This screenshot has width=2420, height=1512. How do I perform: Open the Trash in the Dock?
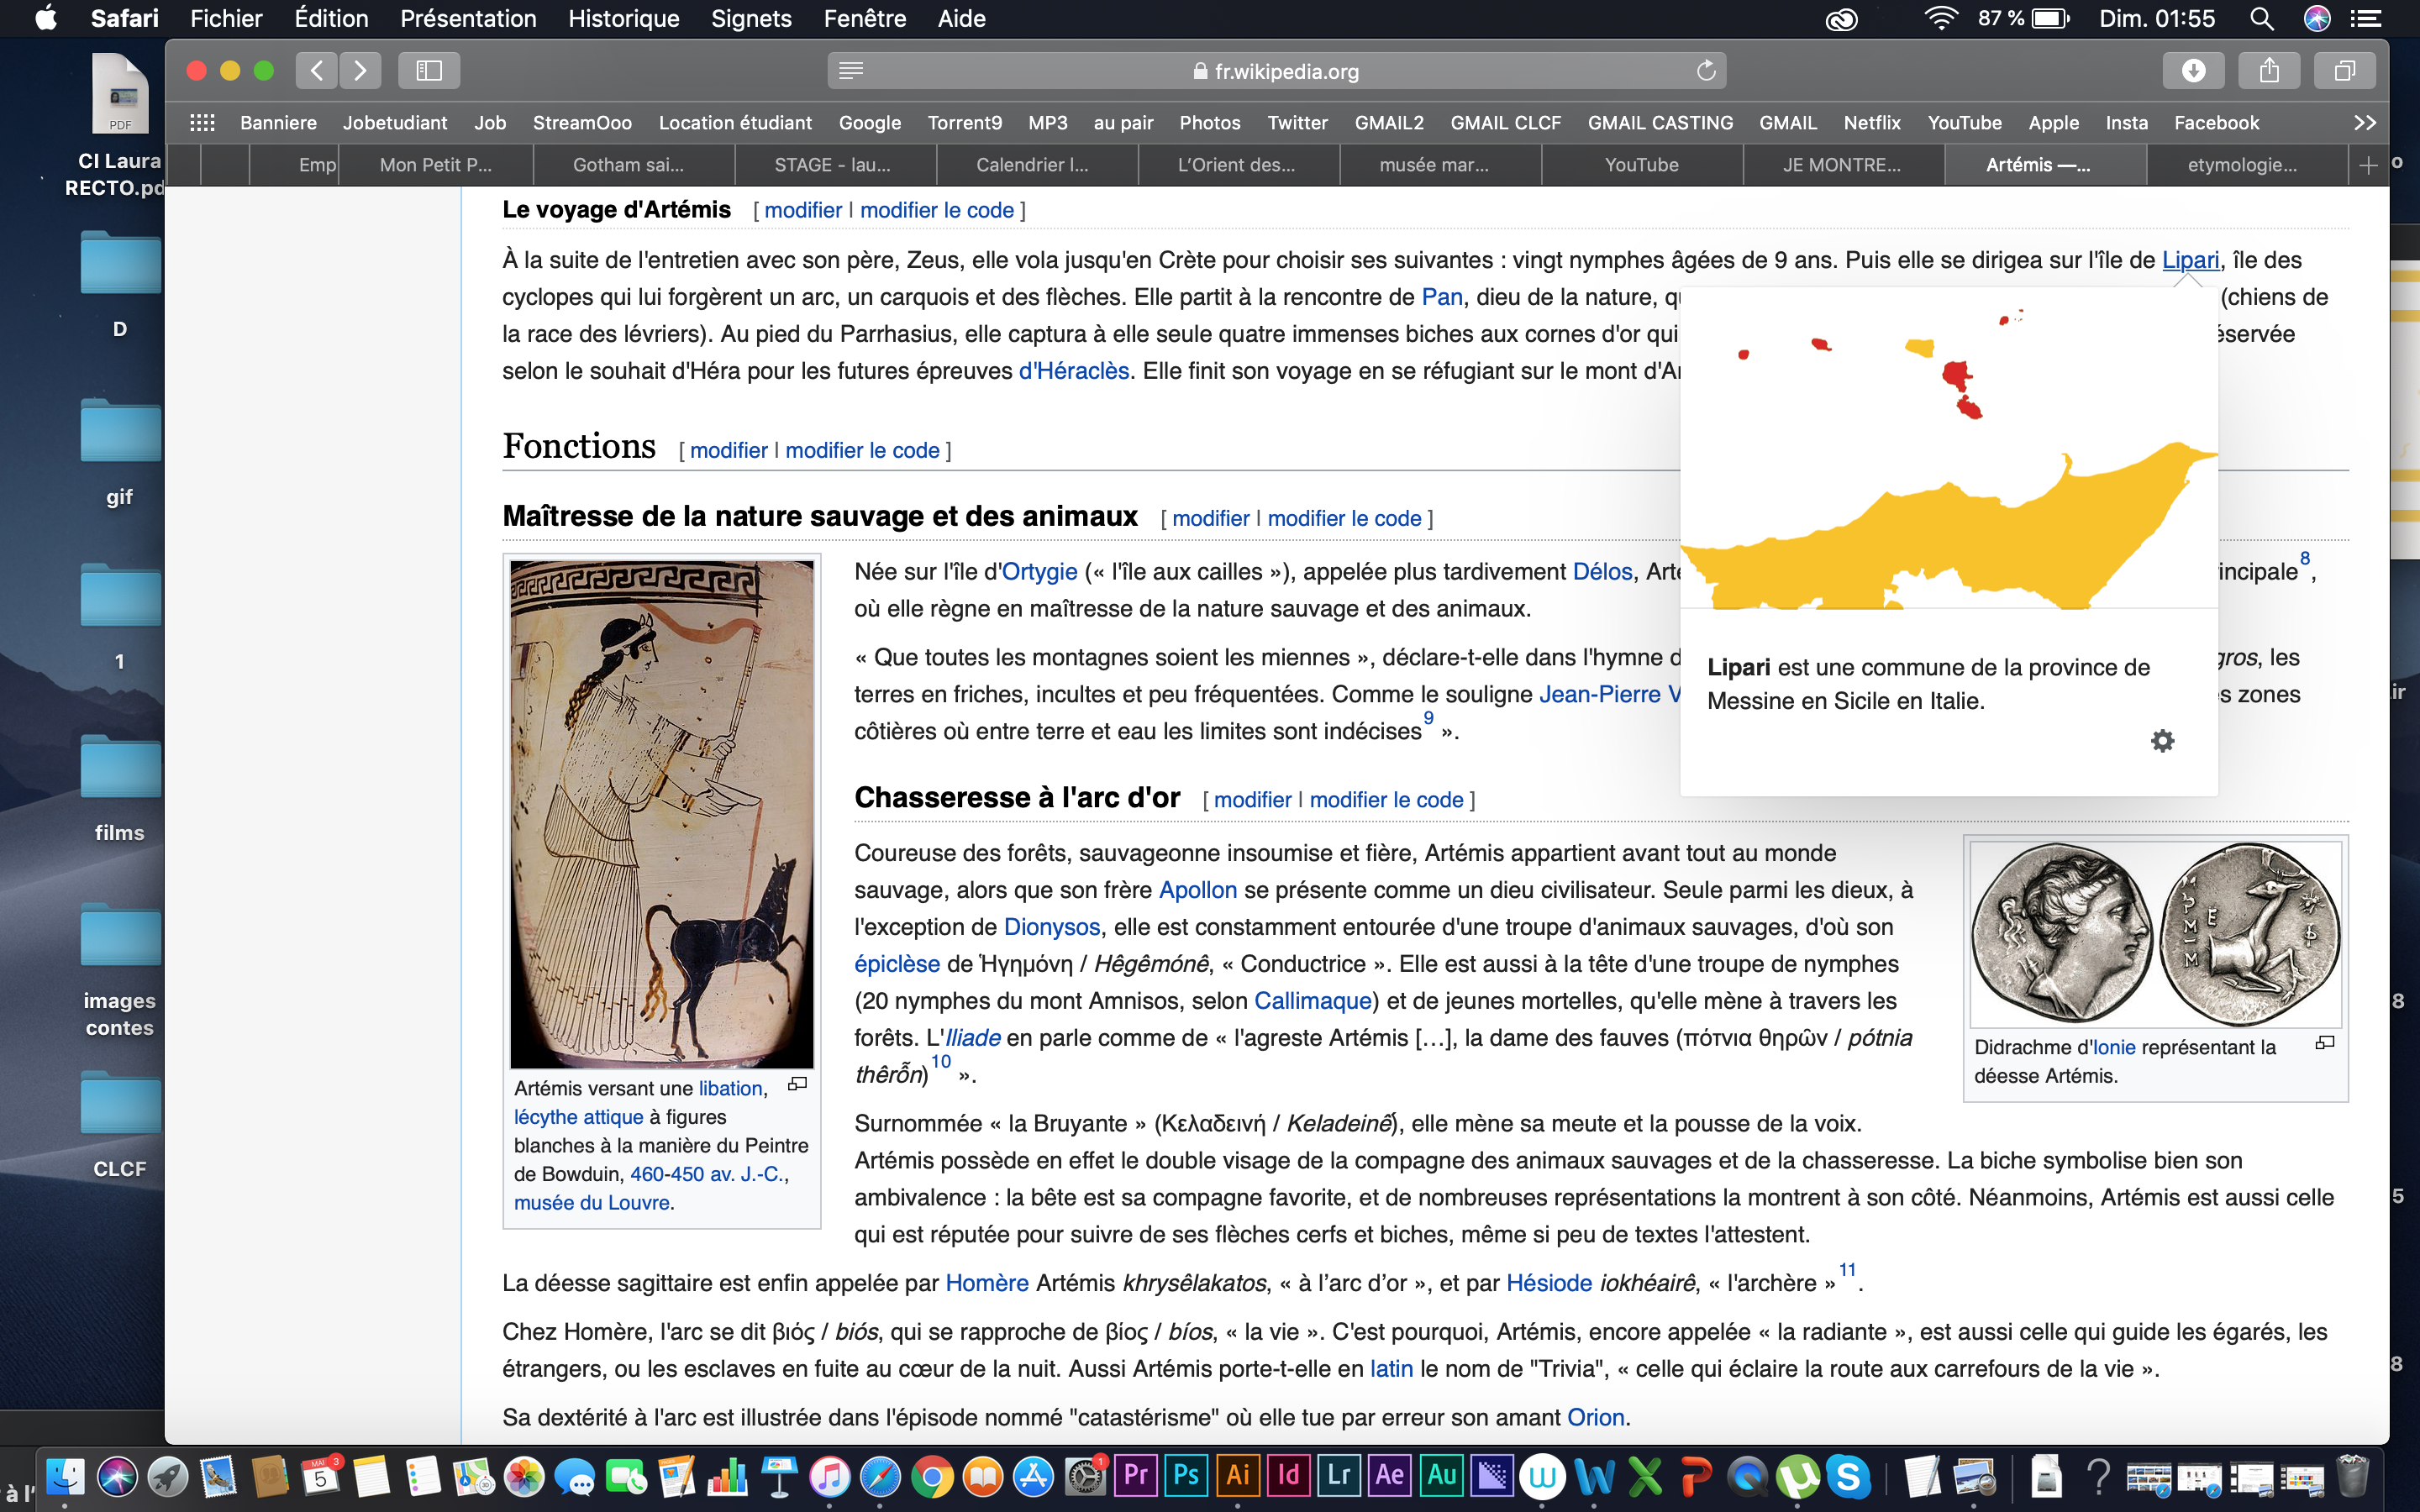[x=2352, y=1477]
